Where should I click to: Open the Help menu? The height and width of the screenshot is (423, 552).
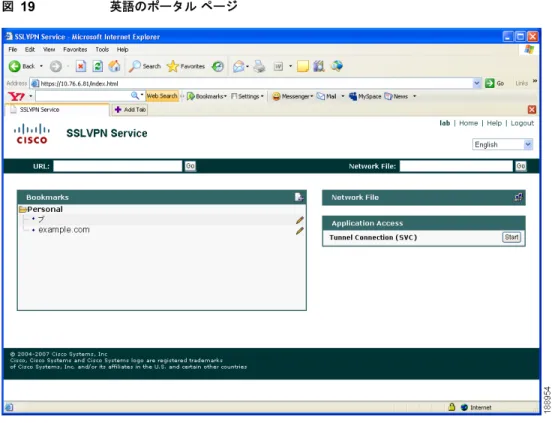pyautogui.click(x=123, y=50)
